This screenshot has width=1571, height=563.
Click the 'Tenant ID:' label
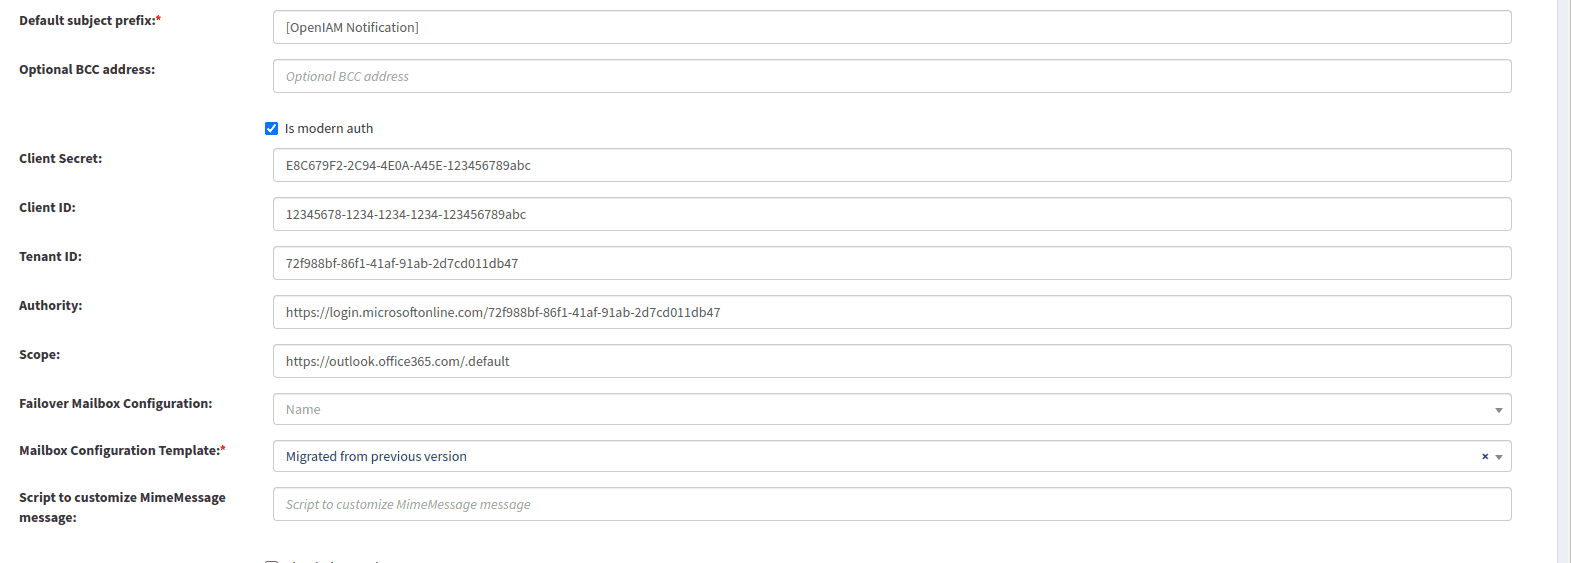pos(50,256)
